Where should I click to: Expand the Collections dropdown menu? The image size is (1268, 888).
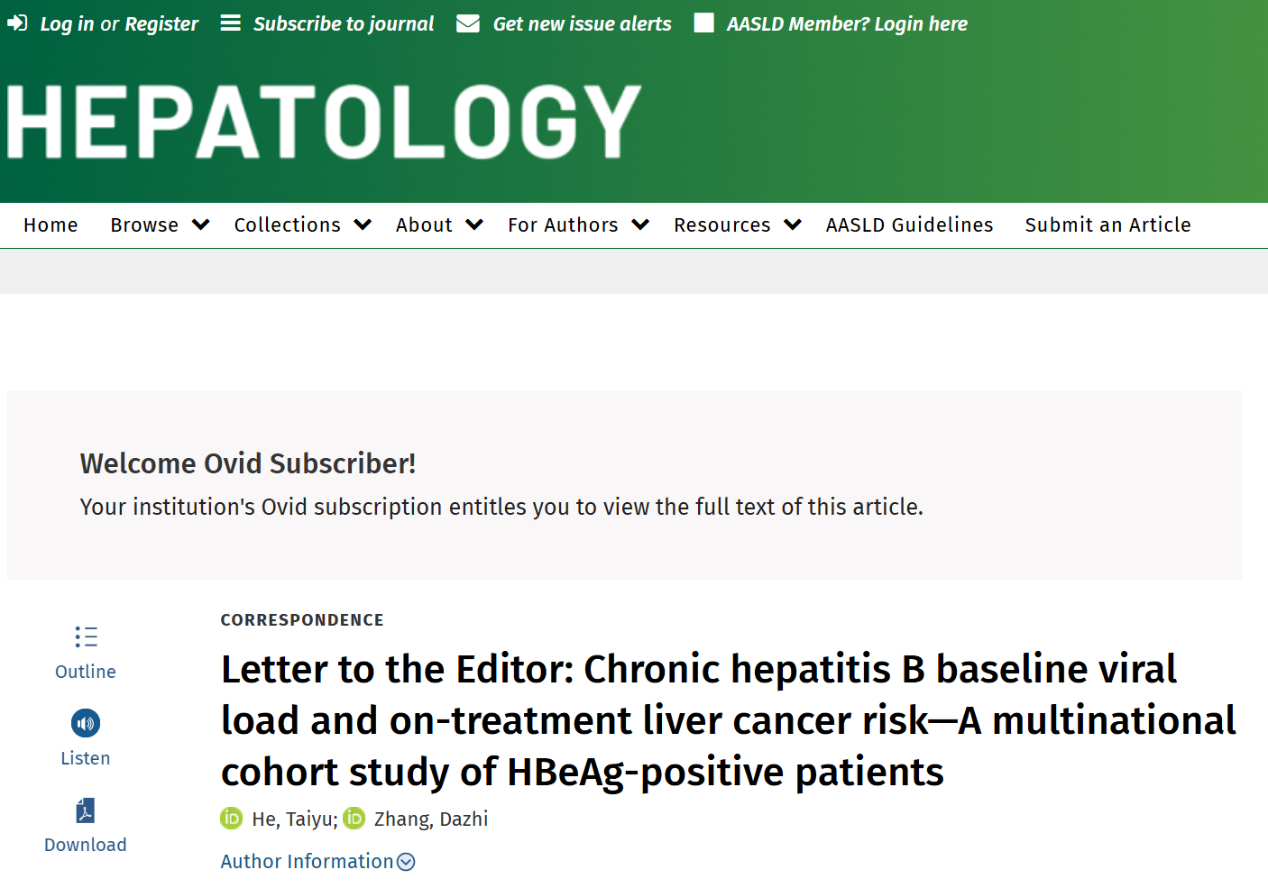303,225
